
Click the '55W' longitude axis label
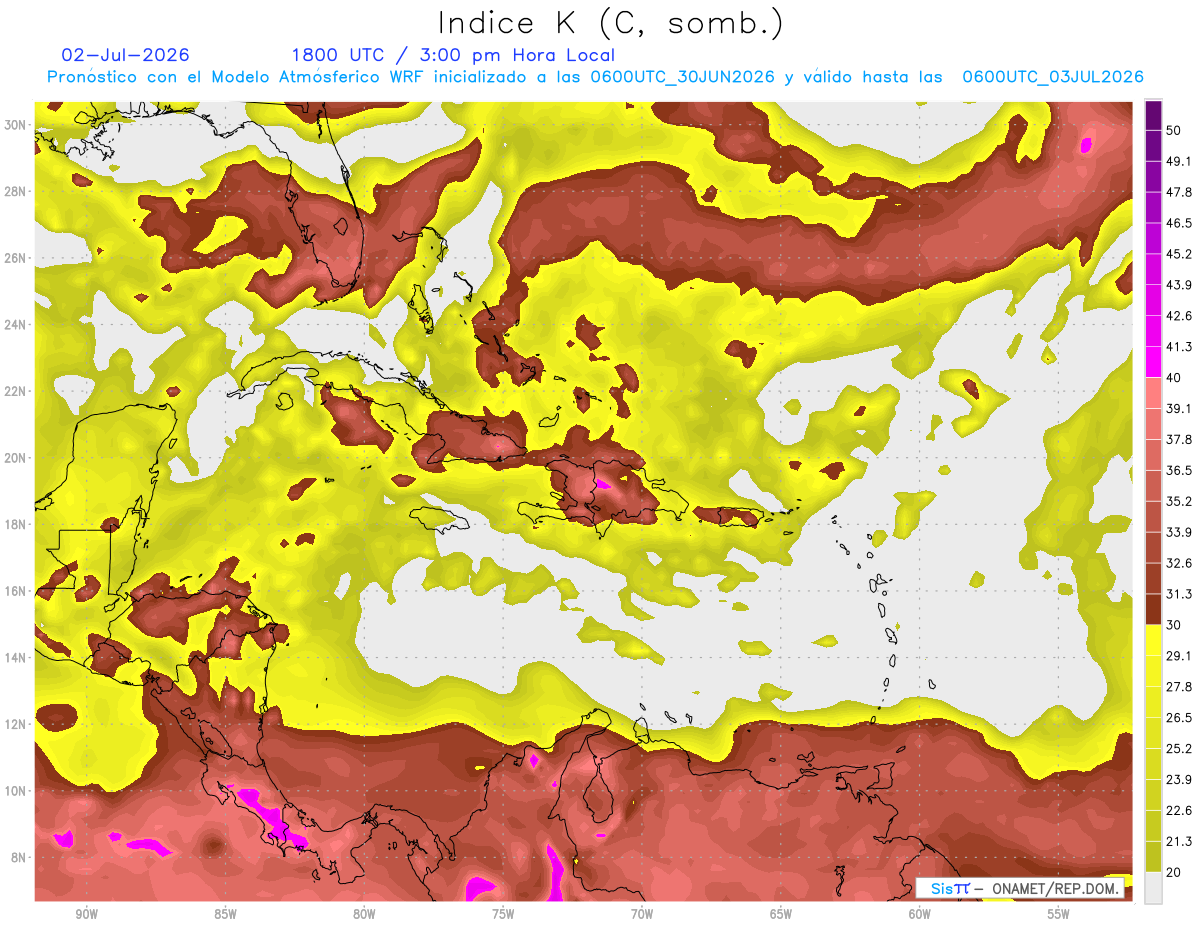pyautogui.click(x=1058, y=914)
